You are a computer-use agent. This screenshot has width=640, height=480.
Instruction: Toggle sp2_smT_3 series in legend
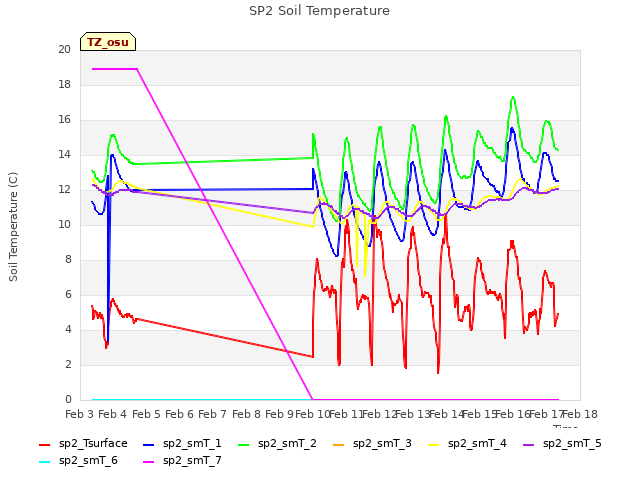372,444
